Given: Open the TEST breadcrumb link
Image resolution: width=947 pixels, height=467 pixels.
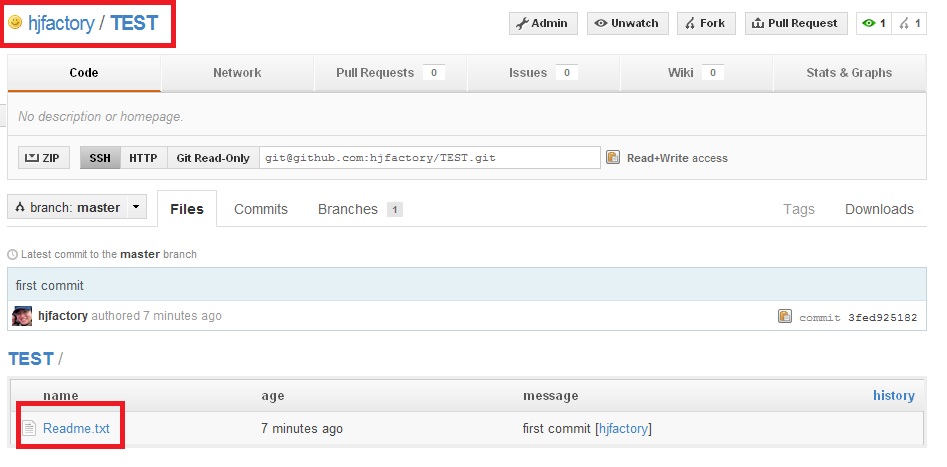Looking at the screenshot, I should (31, 359).
